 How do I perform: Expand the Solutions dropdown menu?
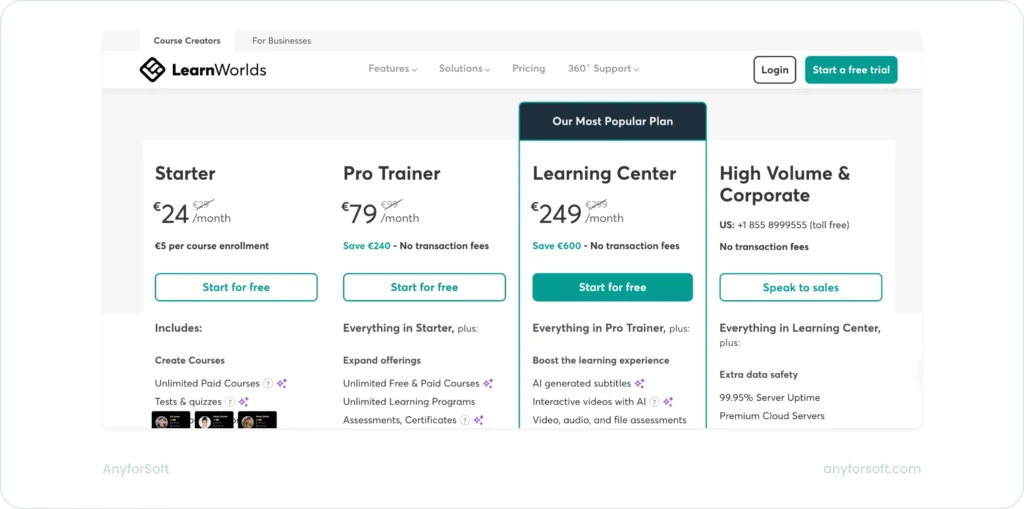[x=464, y=69]
